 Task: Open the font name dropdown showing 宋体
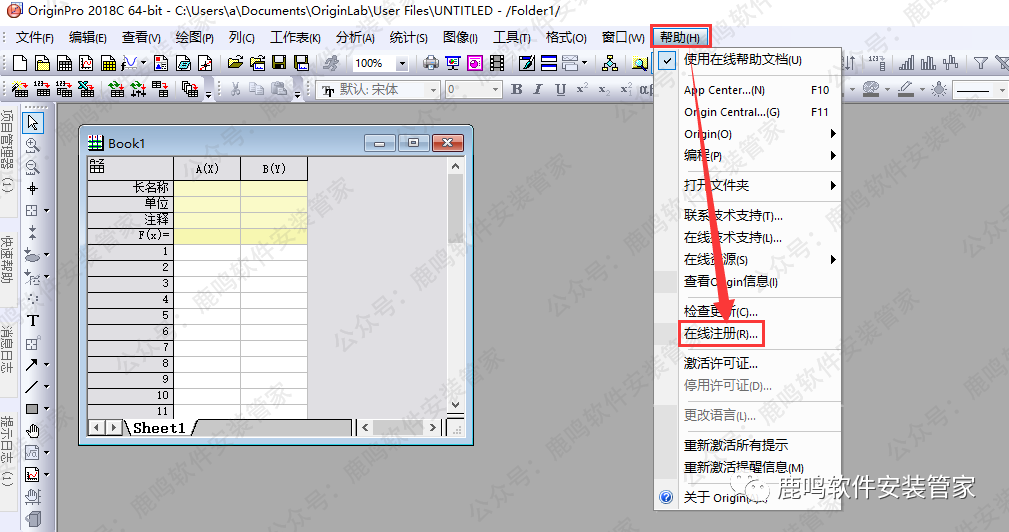(x=433, y=89)
